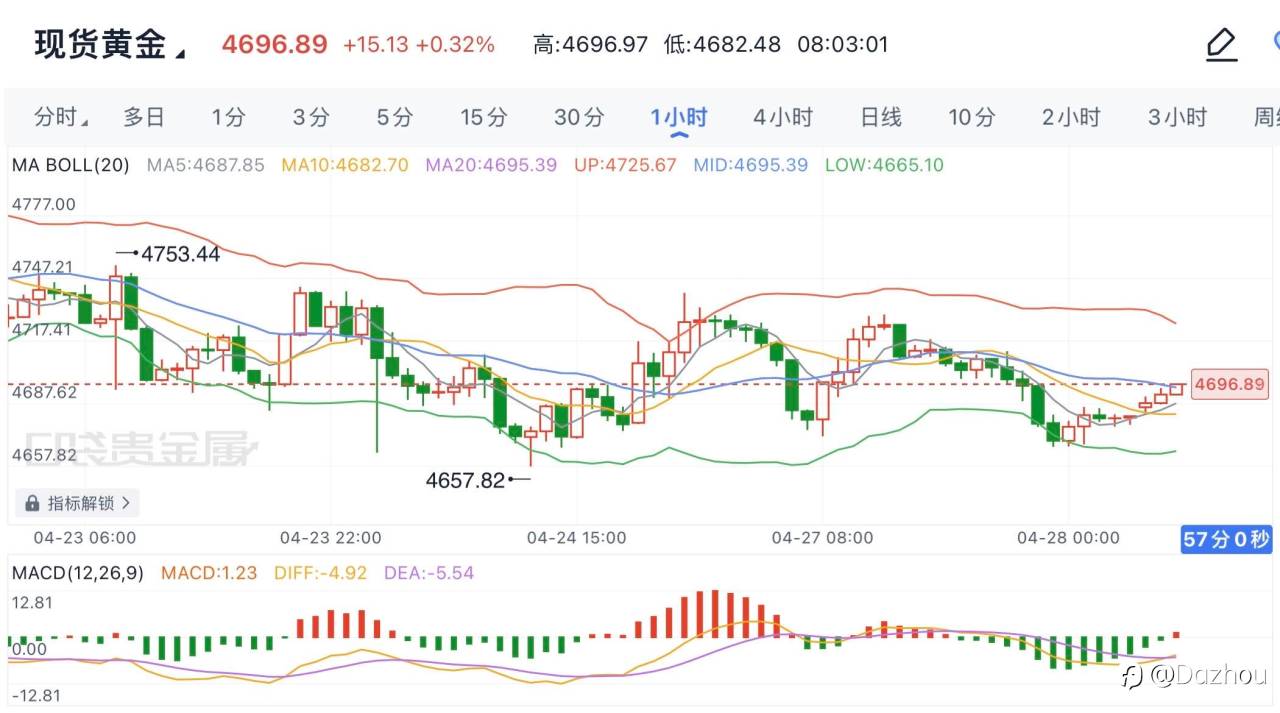Viewport: 1280px width, 713px height.
Task: Tap the pencil edit icon
Action: click(1222, 45)
